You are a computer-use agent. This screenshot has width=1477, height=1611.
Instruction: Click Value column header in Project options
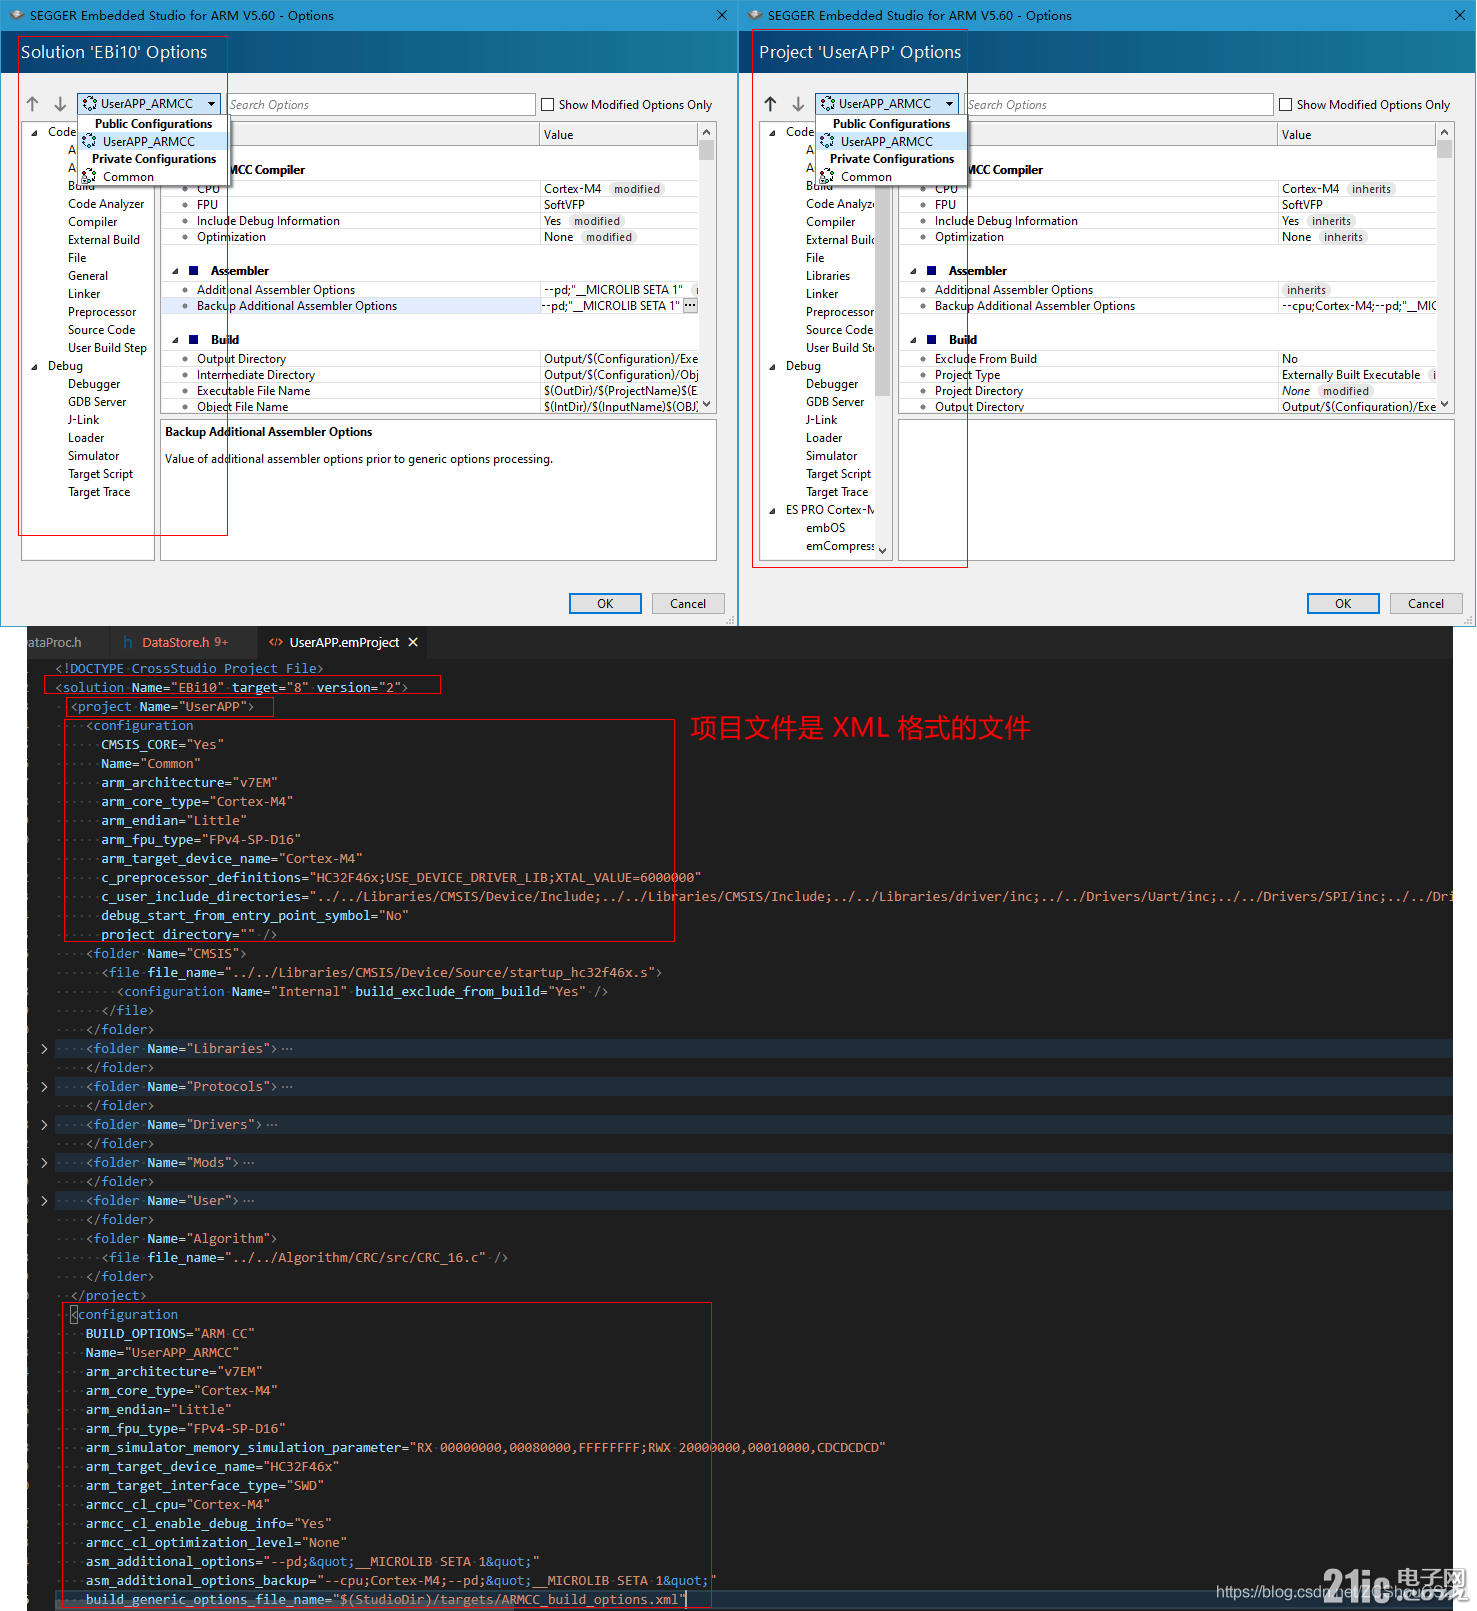(x=1356, y=135)
